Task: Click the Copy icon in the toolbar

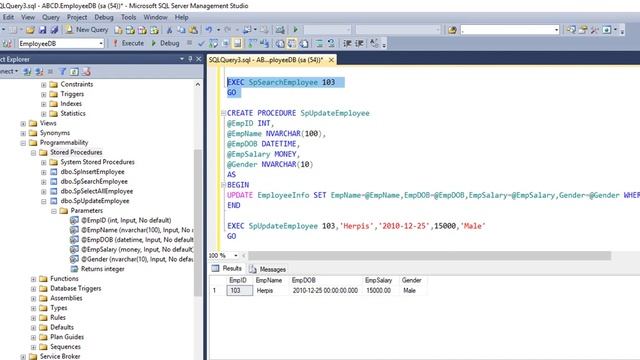Action: [x=181, y=30]
